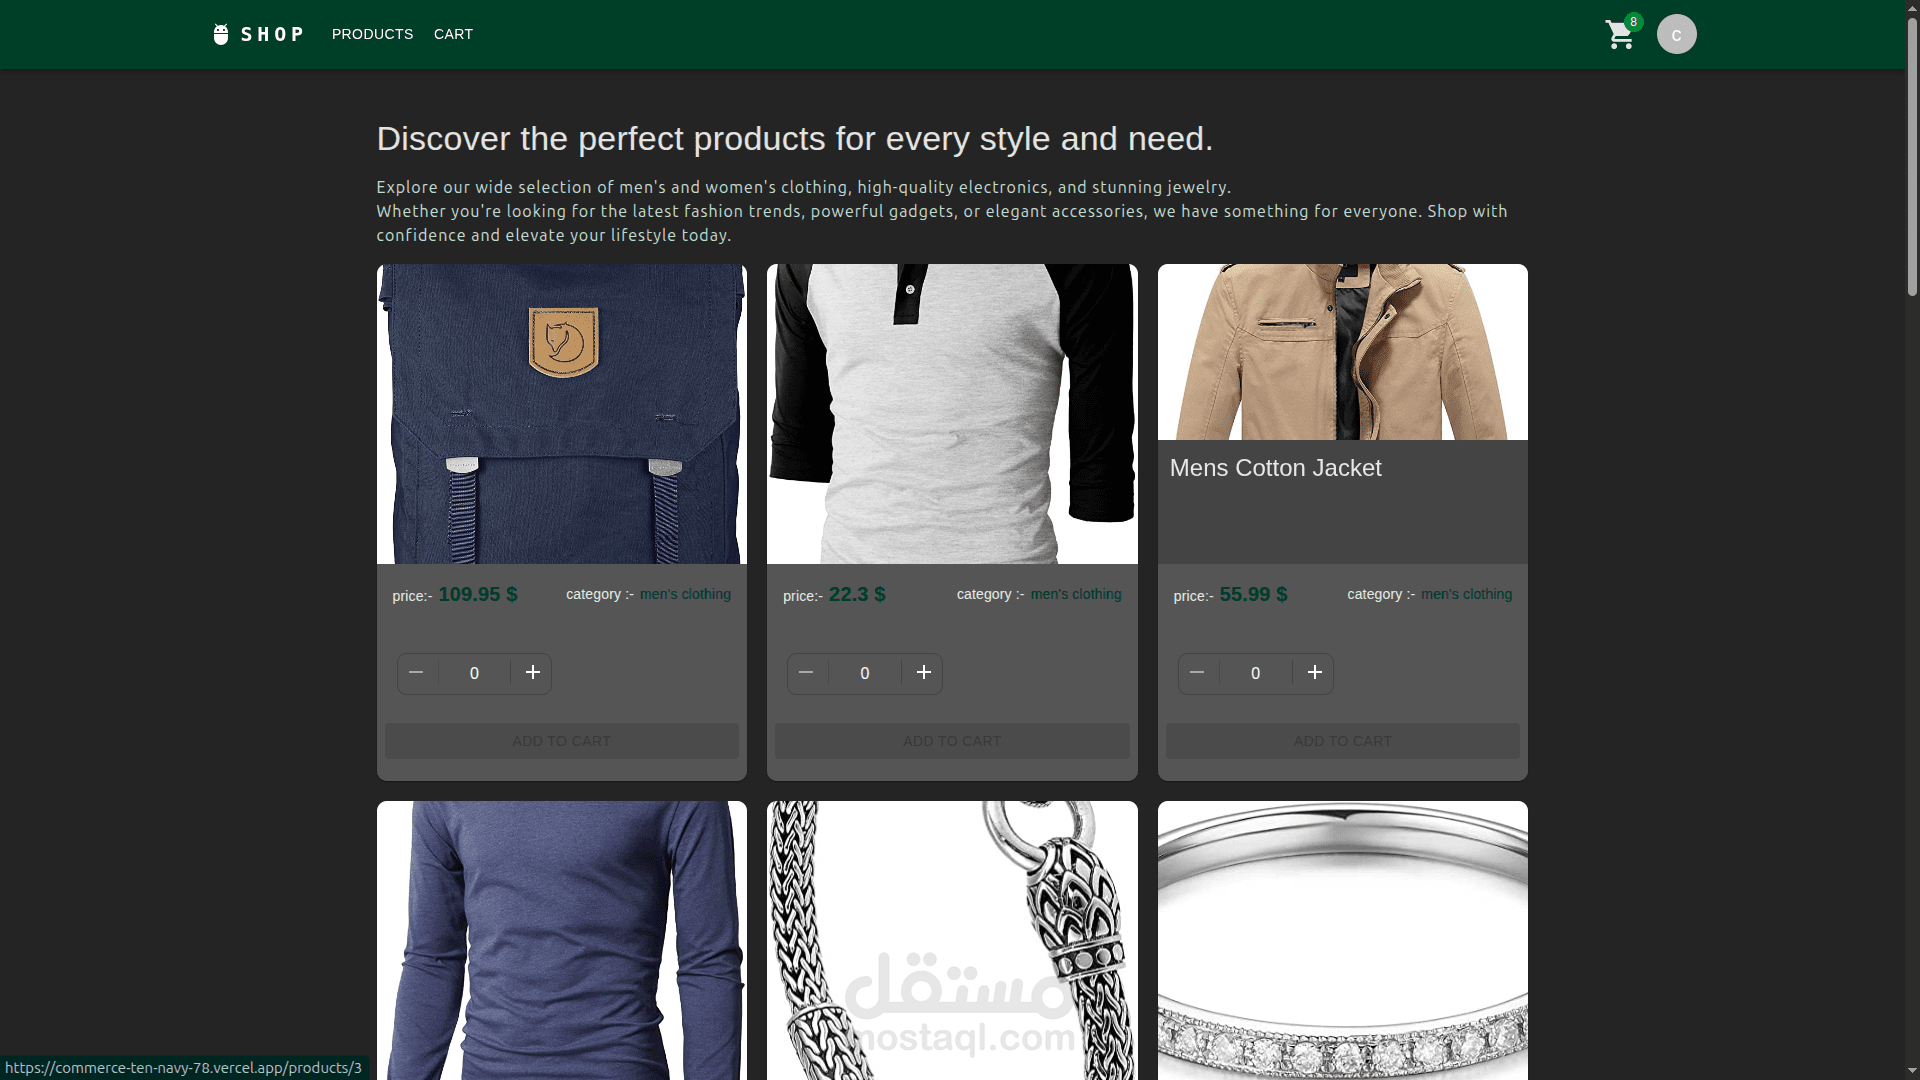Increase quantity for the 22.3 $ shirt

point(924,673)
